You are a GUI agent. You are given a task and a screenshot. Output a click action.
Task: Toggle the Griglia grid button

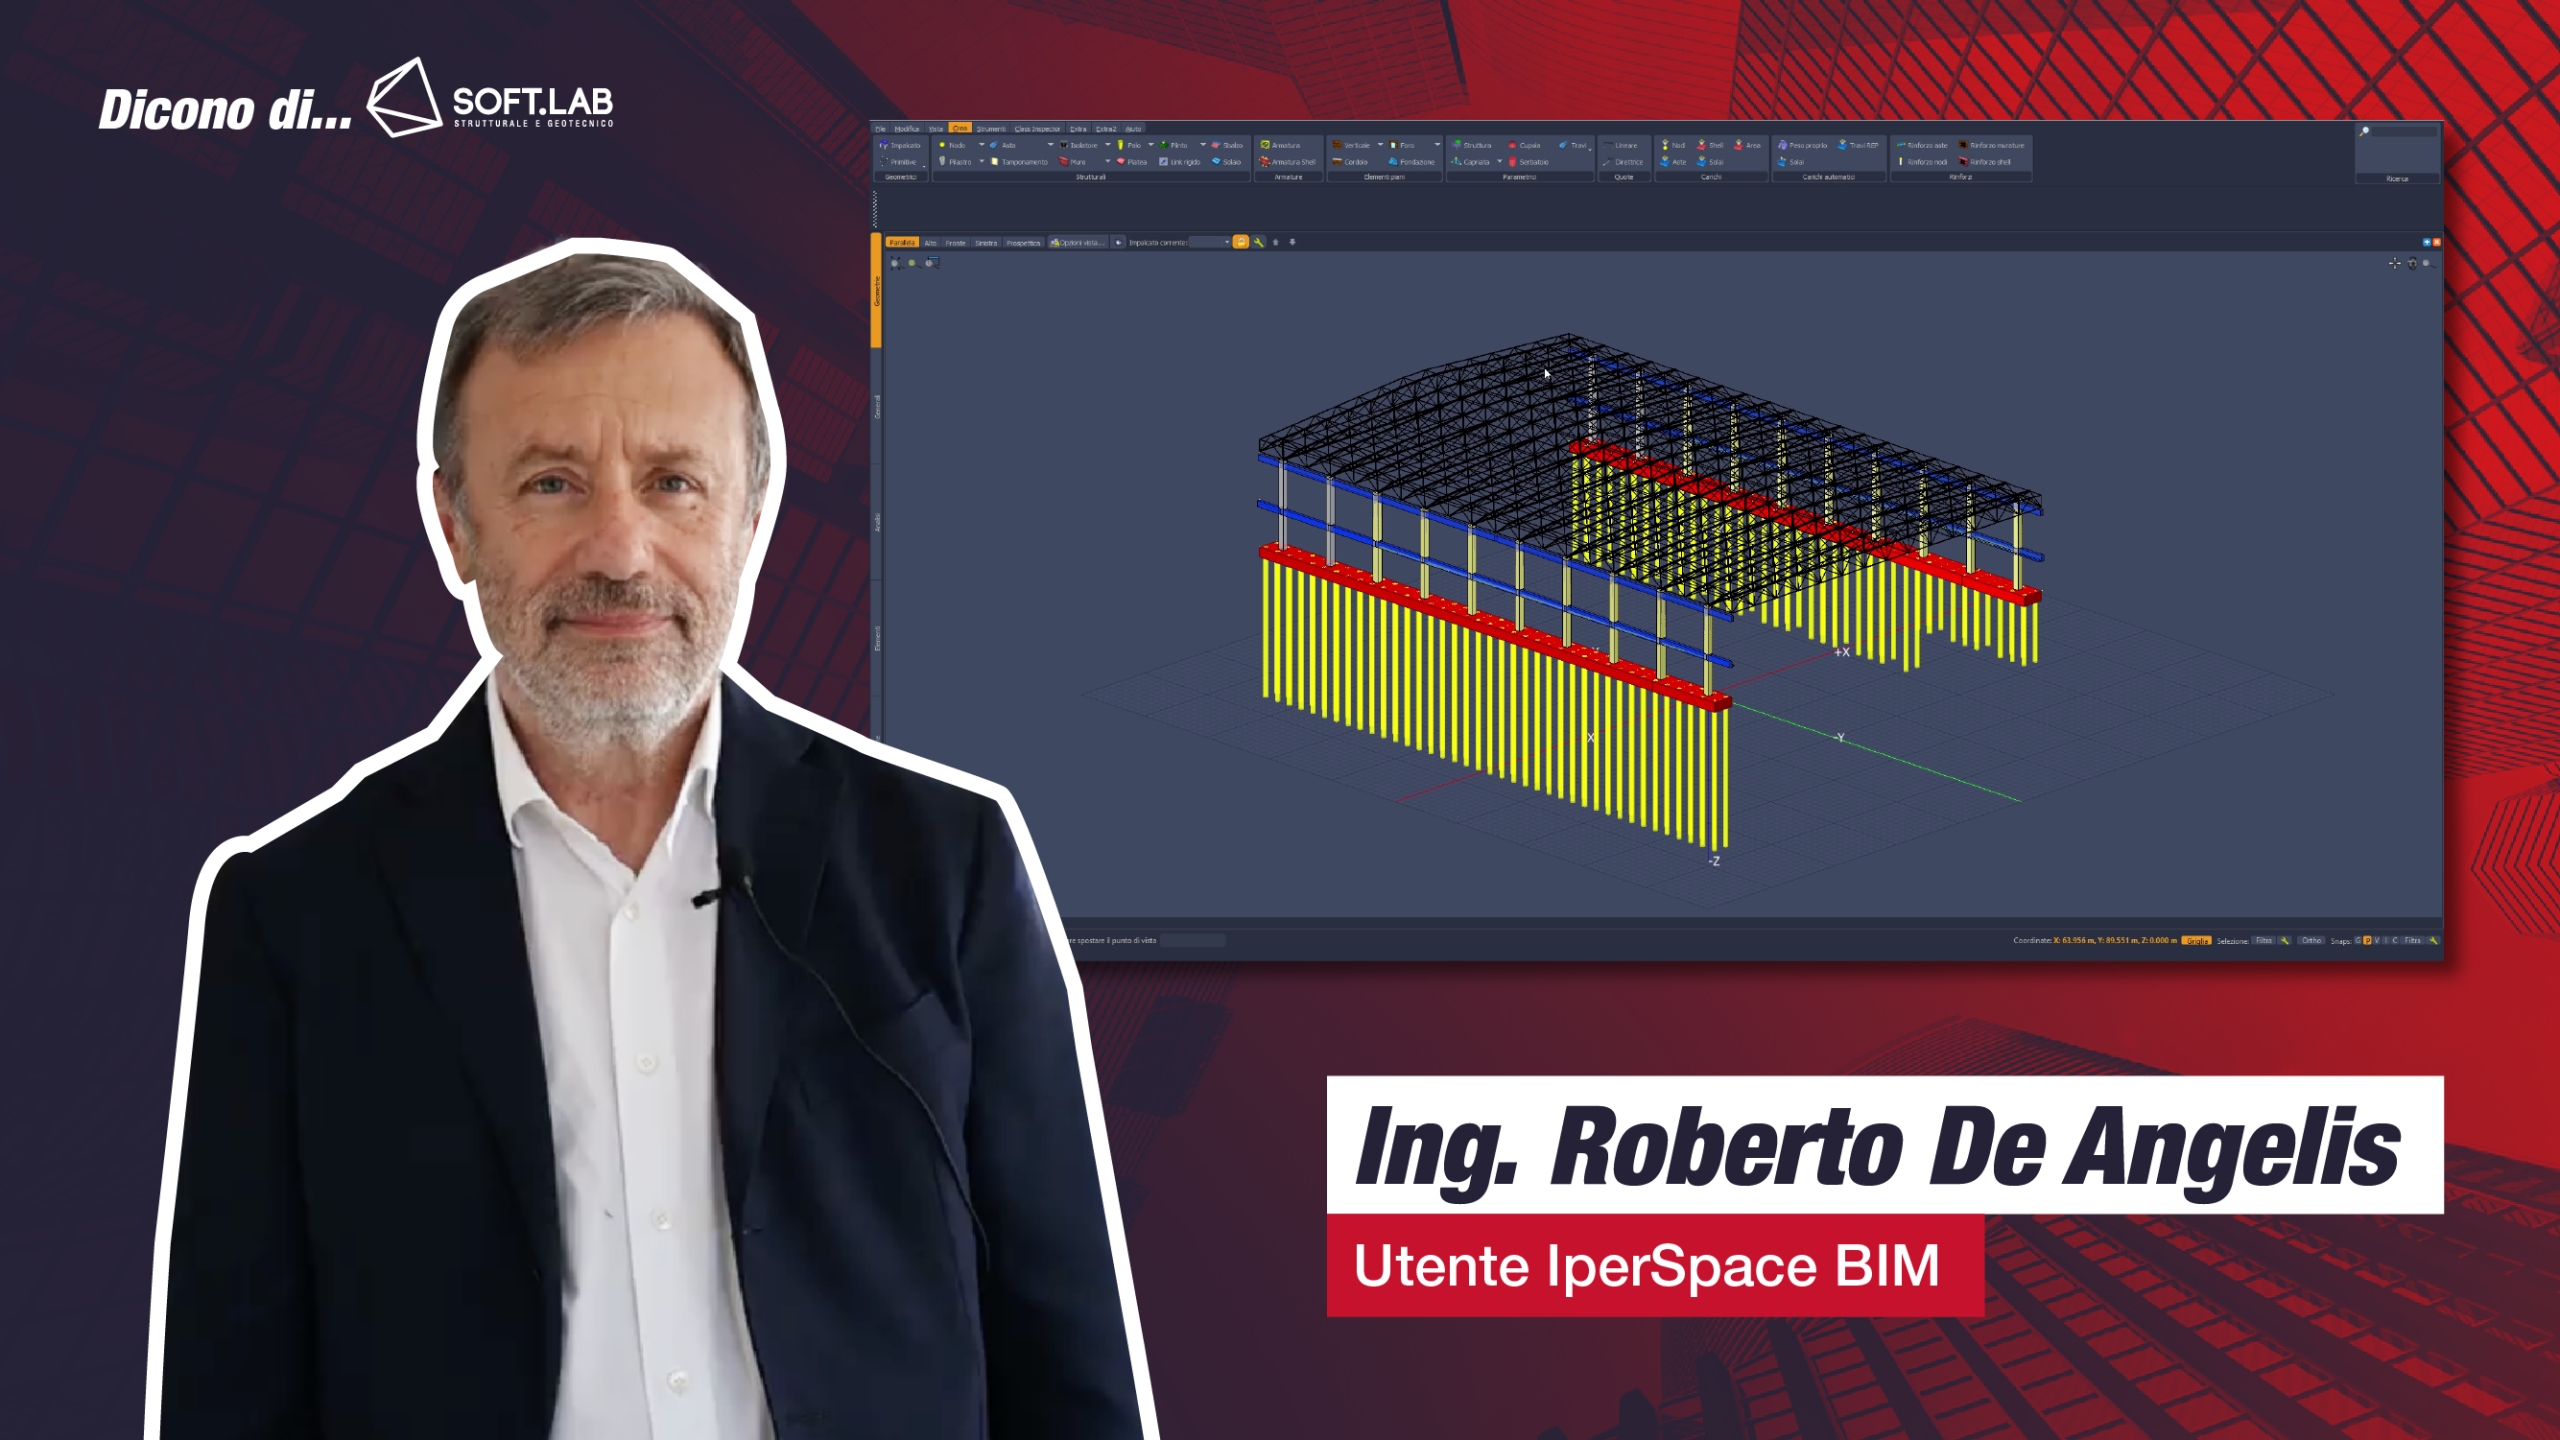pyautogui.click(x=2196, y=941)
